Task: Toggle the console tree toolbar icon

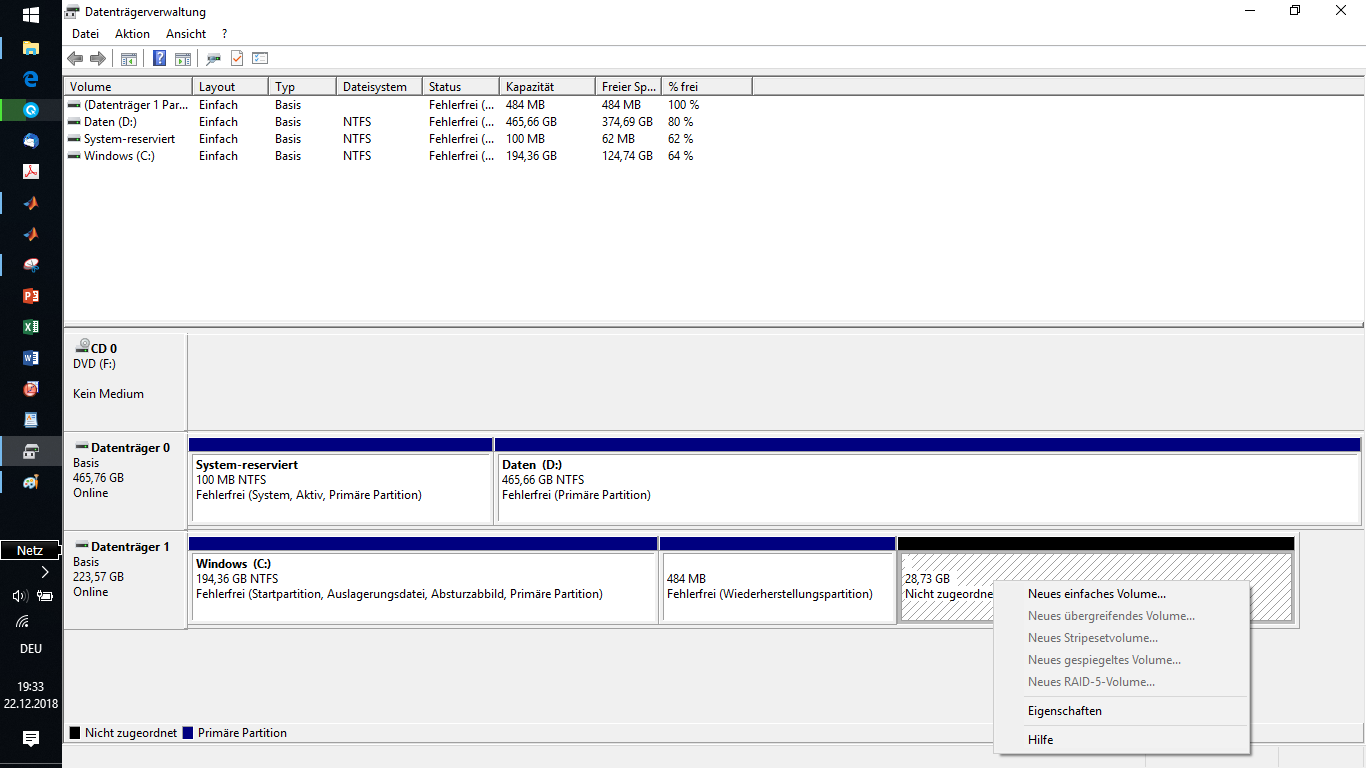Action: [x=129, y=58]
